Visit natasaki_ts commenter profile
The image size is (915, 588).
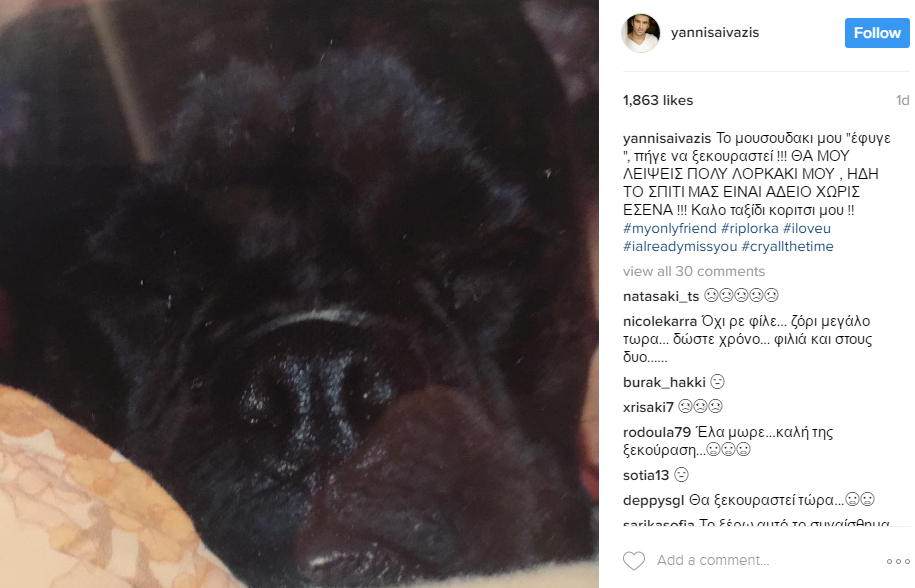click(661, 296)
